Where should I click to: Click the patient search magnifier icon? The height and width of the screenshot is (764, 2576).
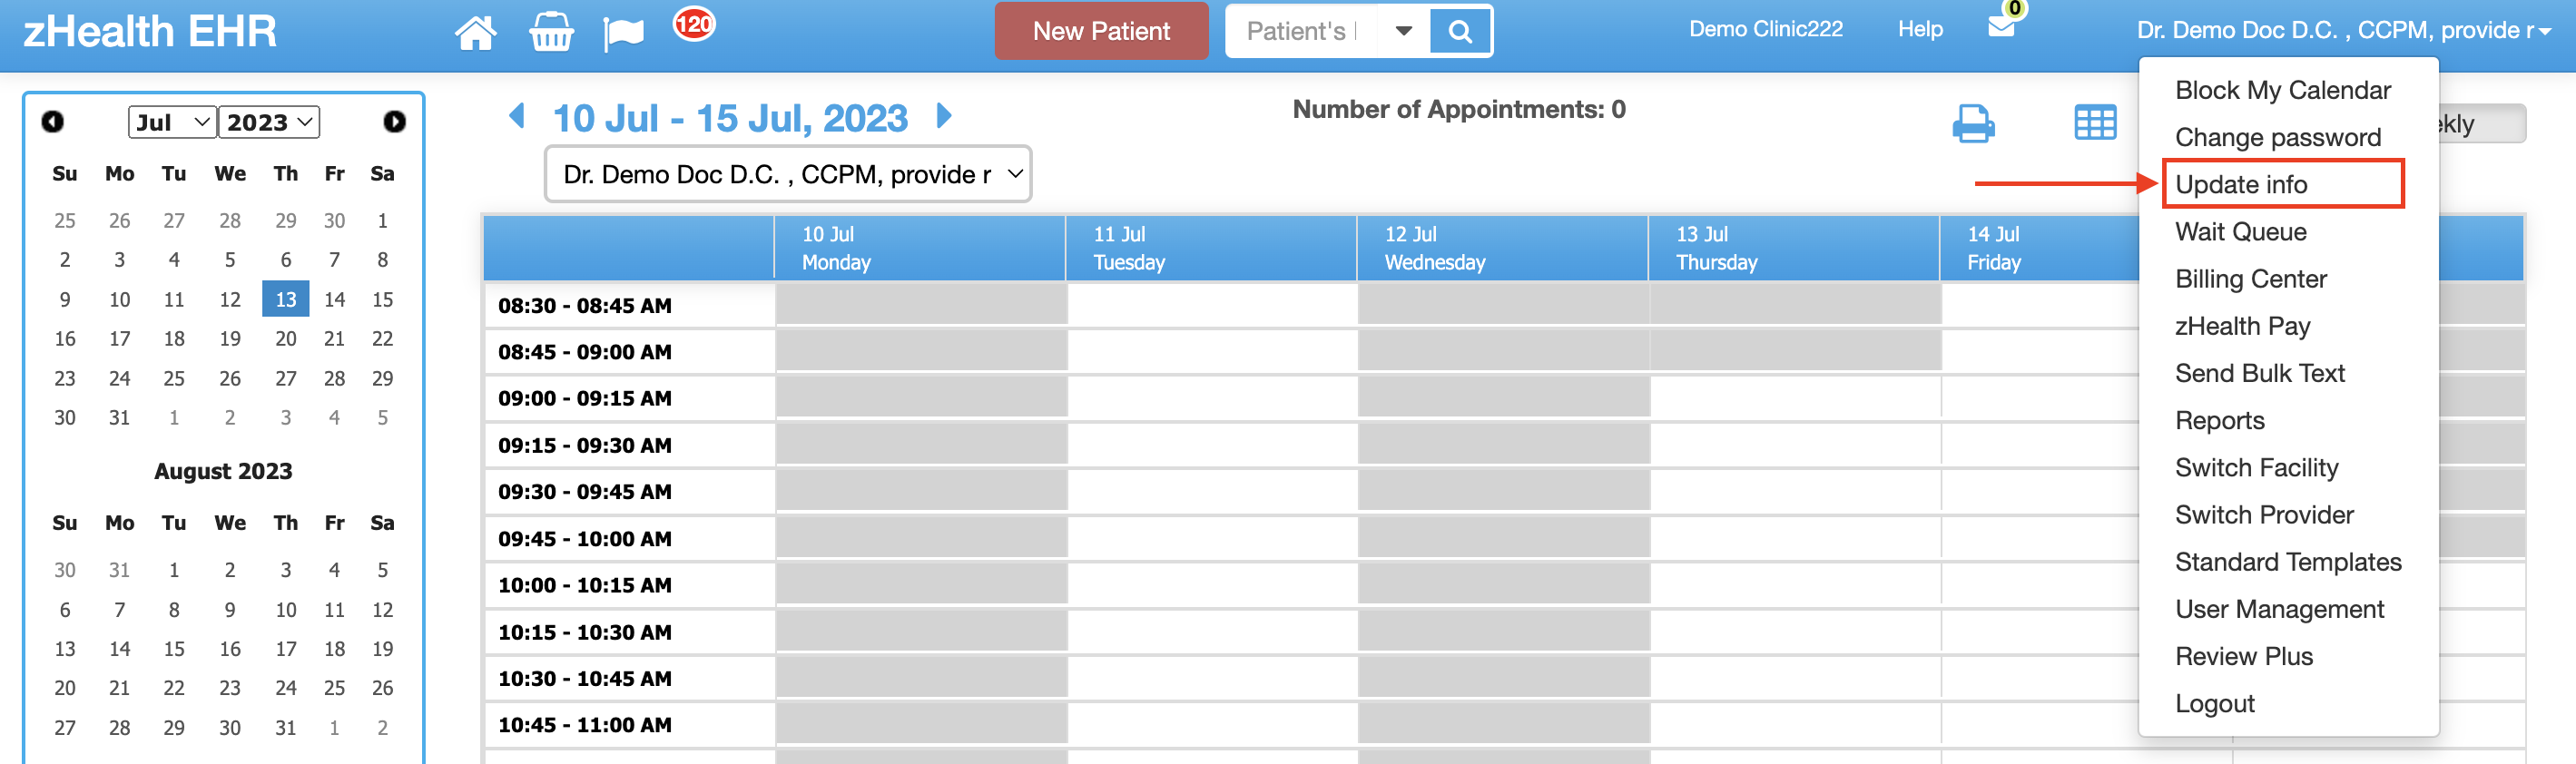(1460, 31)
